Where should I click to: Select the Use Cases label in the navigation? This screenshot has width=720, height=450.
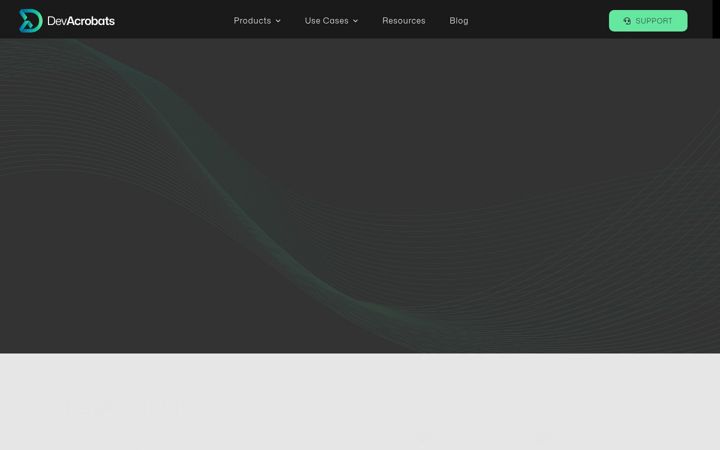point(326,21)
